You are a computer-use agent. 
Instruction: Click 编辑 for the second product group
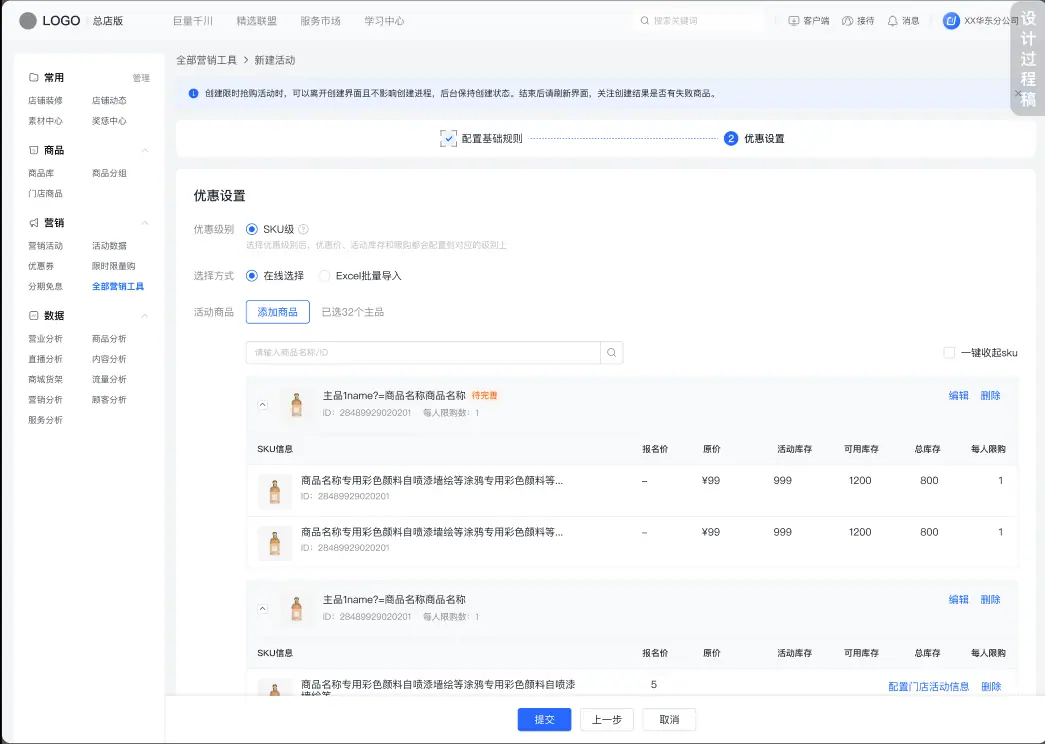[x=958, y=599]
